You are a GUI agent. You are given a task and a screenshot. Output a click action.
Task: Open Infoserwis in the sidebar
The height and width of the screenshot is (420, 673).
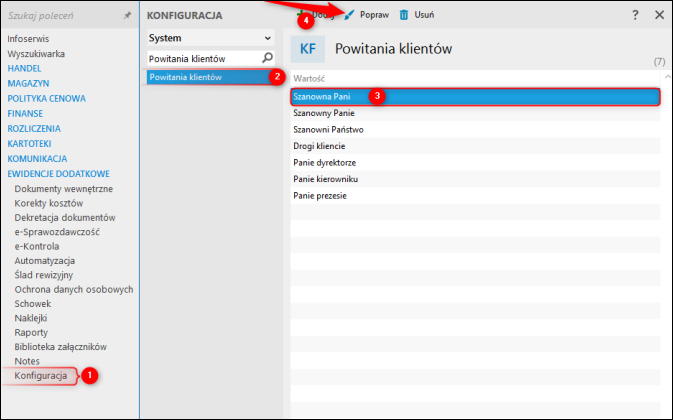[28, 39]
